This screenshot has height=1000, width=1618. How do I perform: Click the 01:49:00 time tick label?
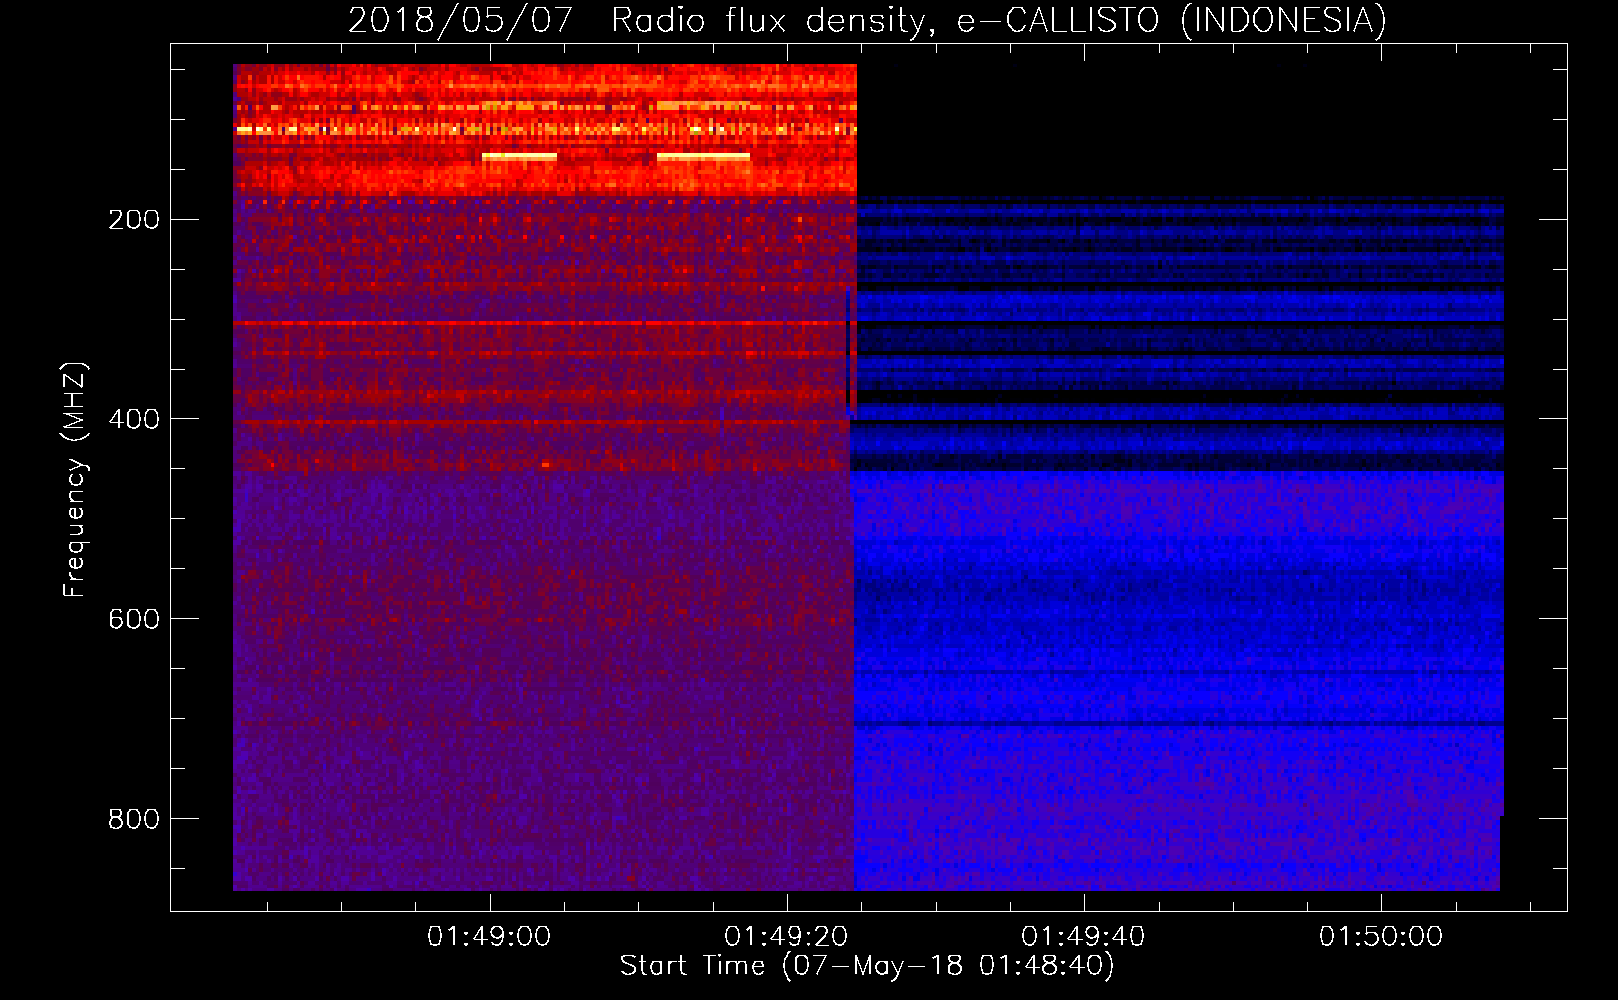coord(489,937)
